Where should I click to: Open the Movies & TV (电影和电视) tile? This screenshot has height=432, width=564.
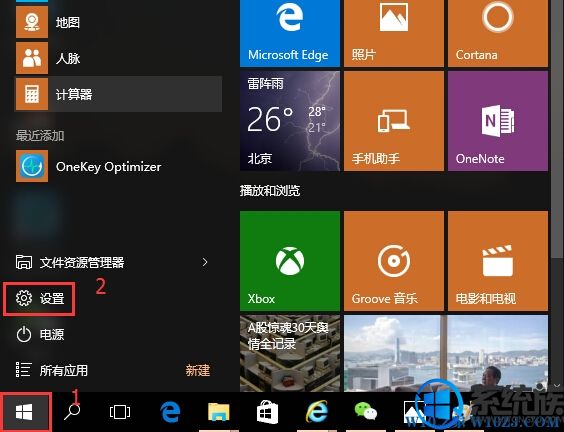click(x=498, y=261)
